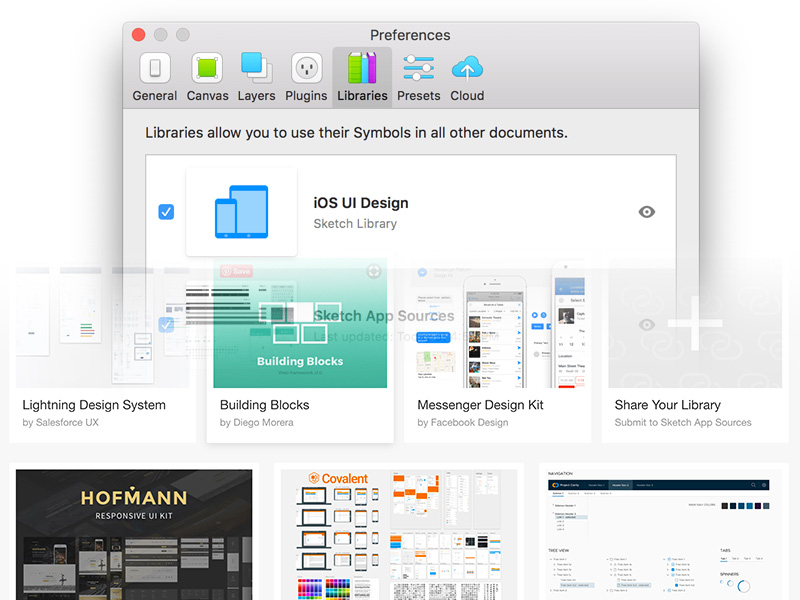Click the Sketch App Sources eye icon

click(646, 324)
